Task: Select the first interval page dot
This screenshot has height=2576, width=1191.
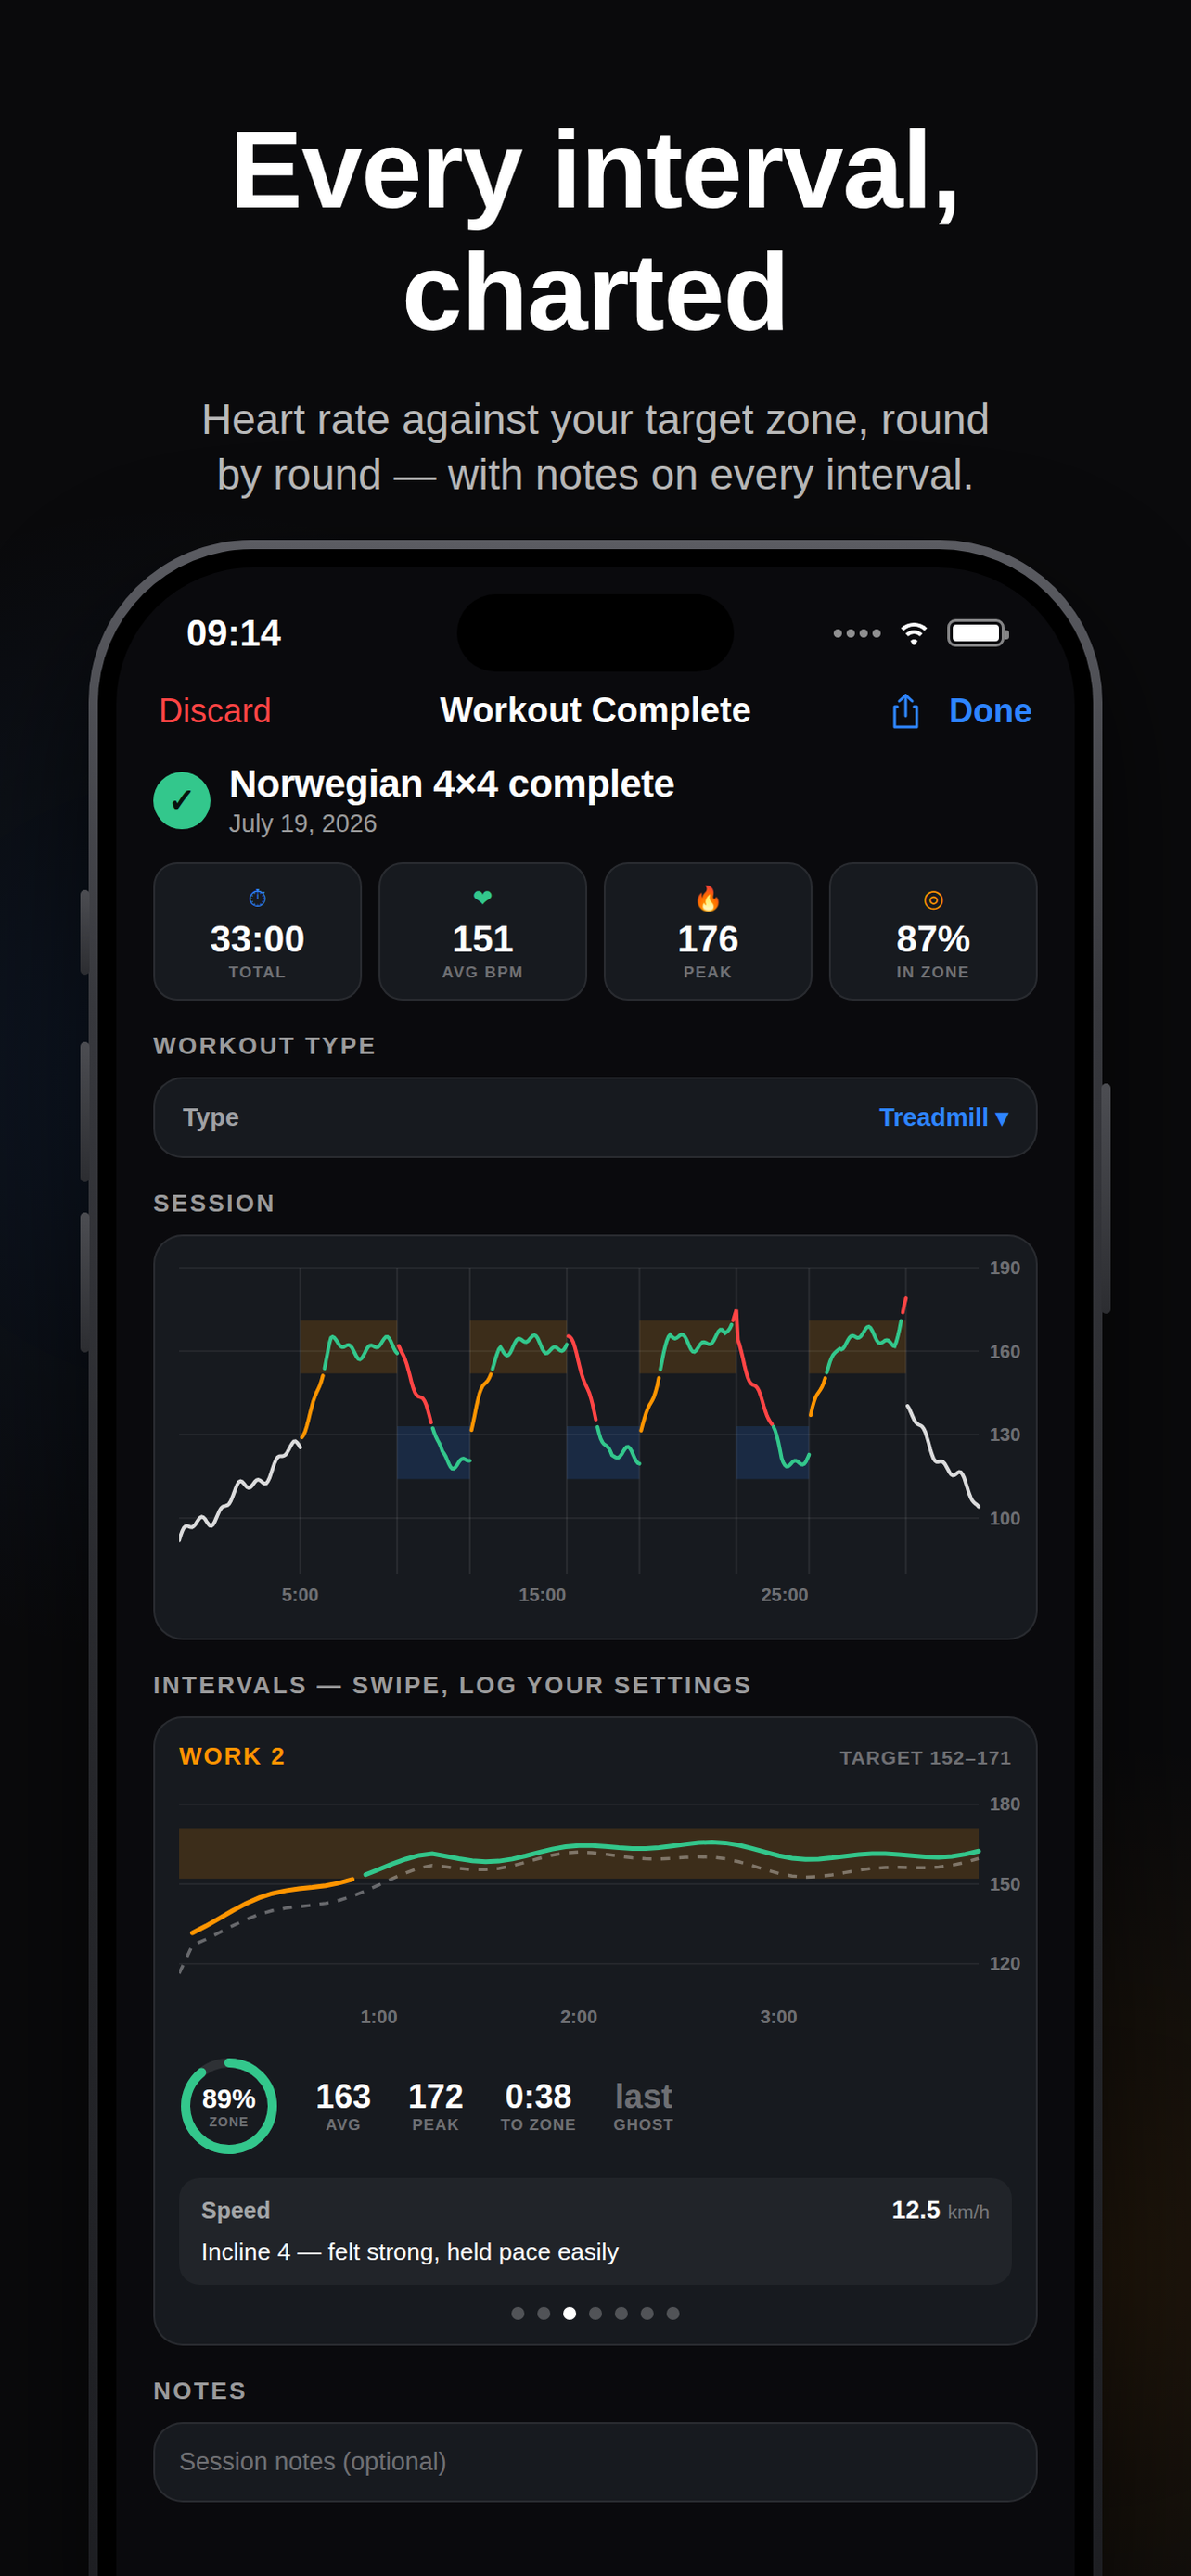Action: (518, 2313)
